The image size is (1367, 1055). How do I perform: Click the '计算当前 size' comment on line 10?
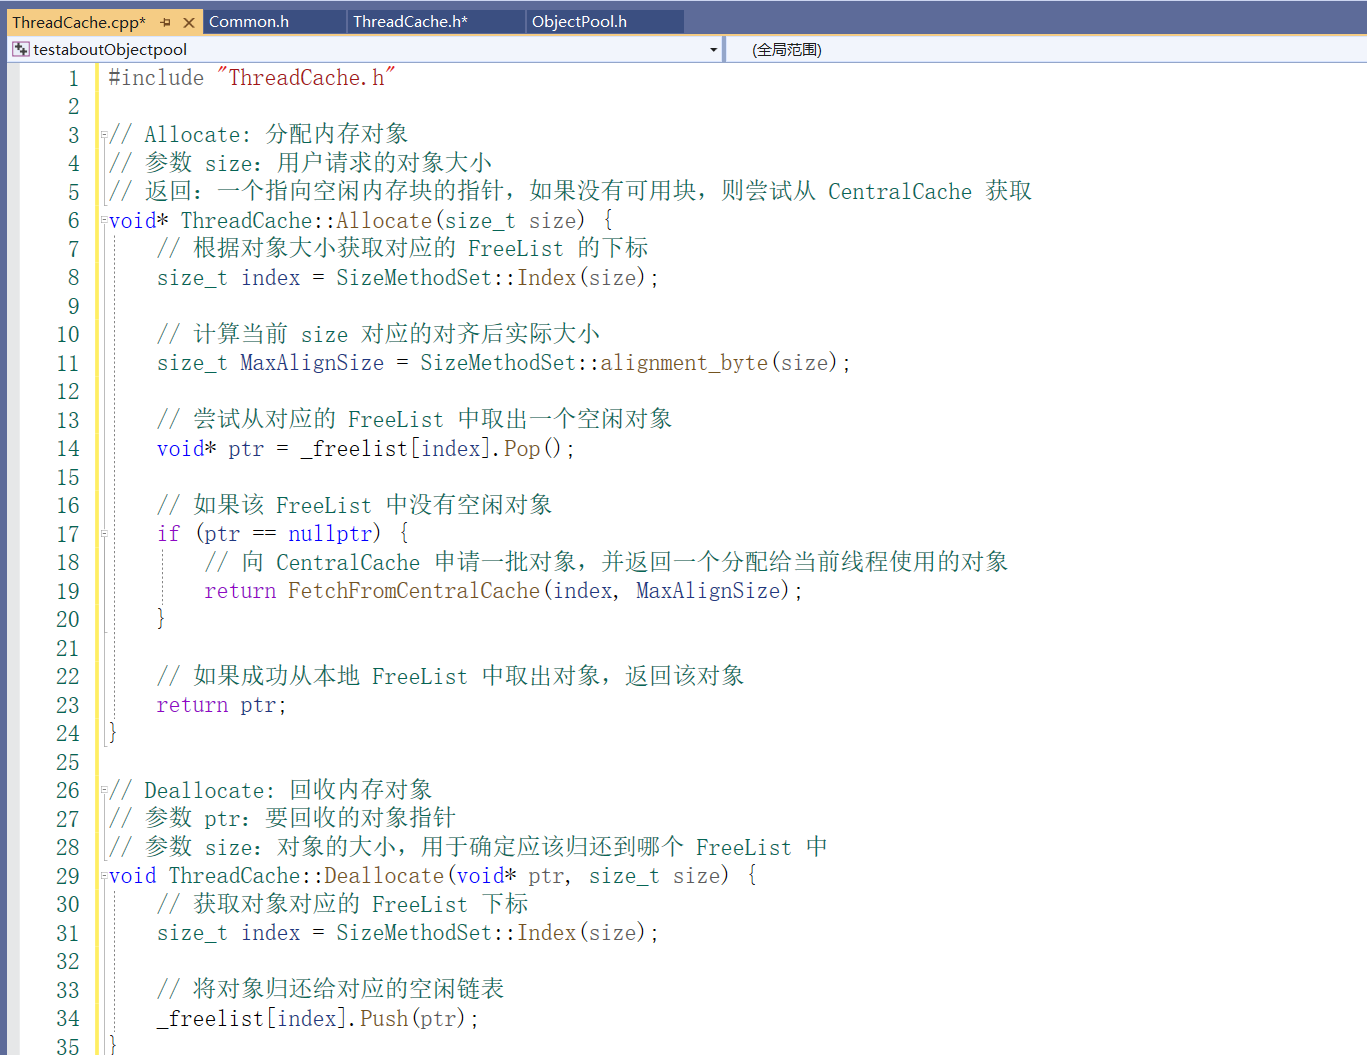(x=378, y=334)
